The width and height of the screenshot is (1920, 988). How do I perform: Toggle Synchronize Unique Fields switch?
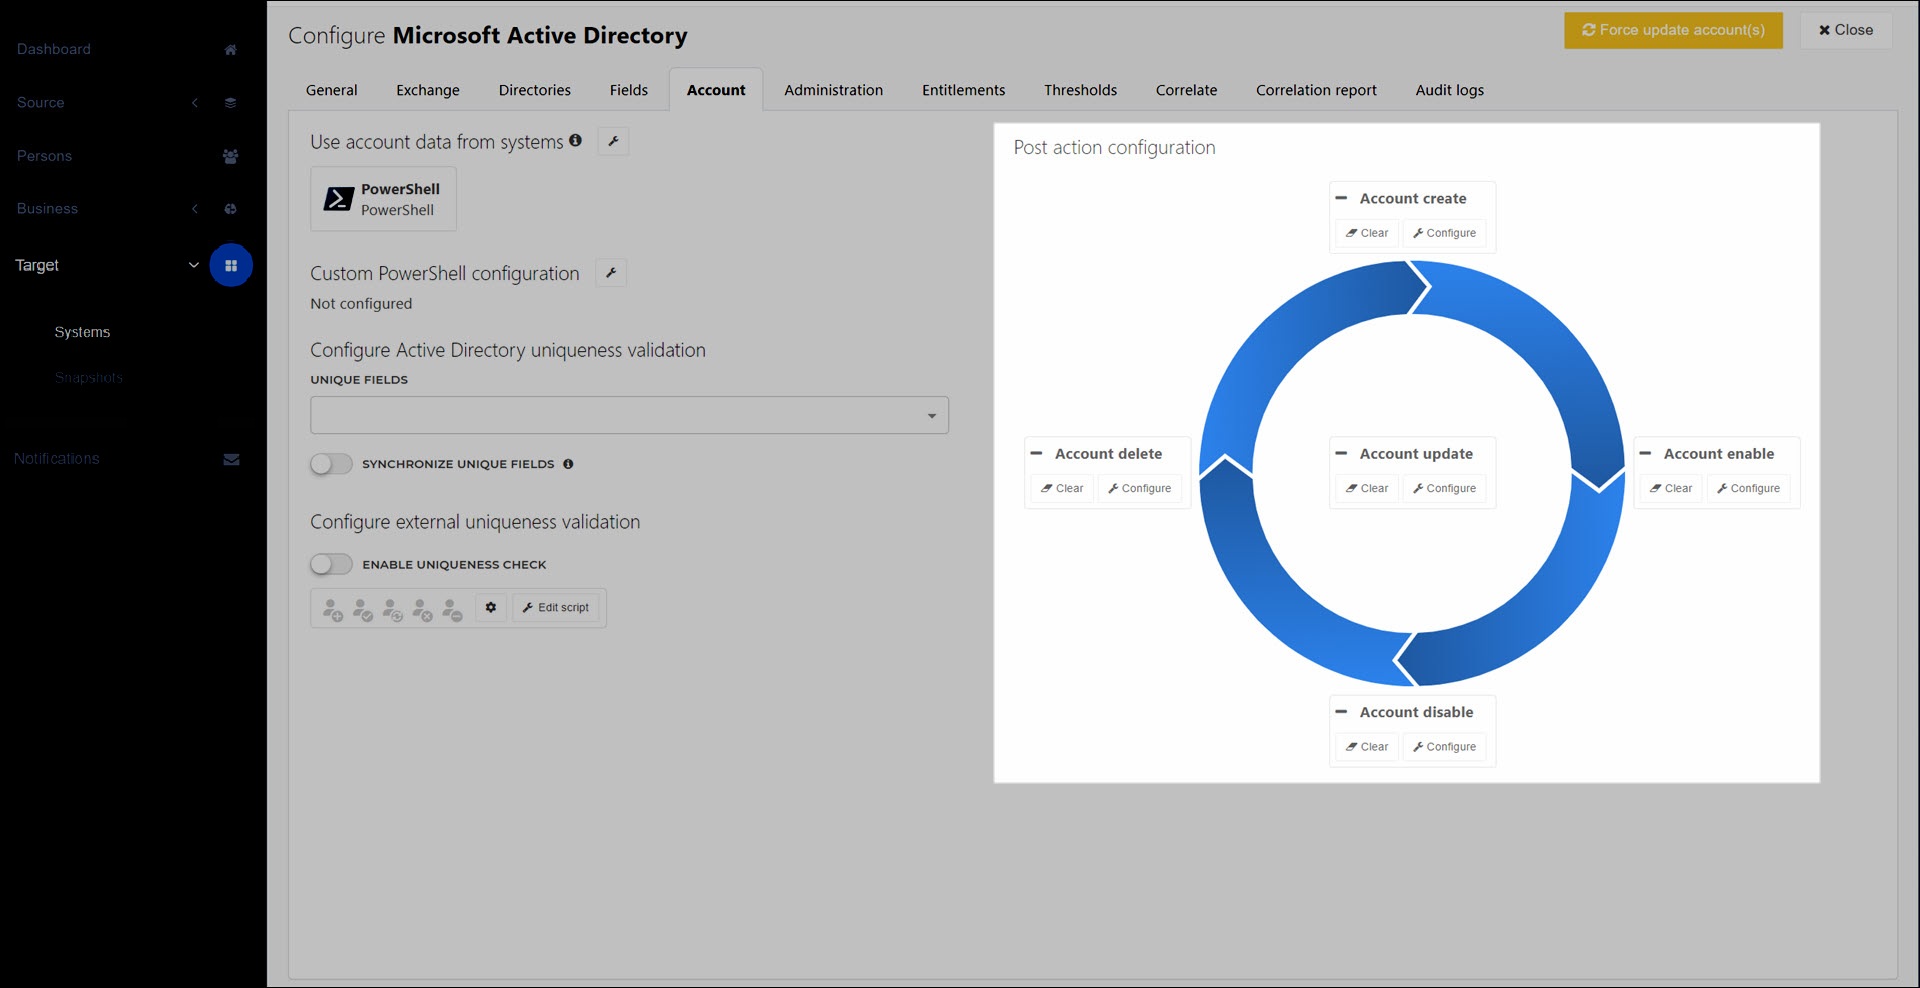coord(331,464)
